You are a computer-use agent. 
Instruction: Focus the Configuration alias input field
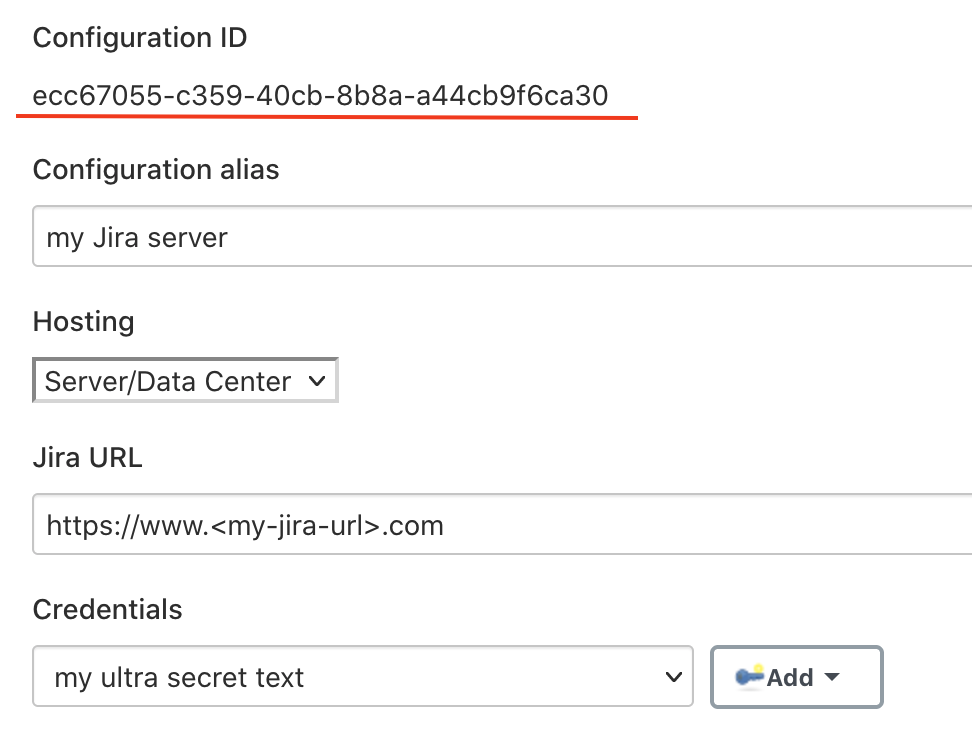pyautogui.click(x=502, y=236)
